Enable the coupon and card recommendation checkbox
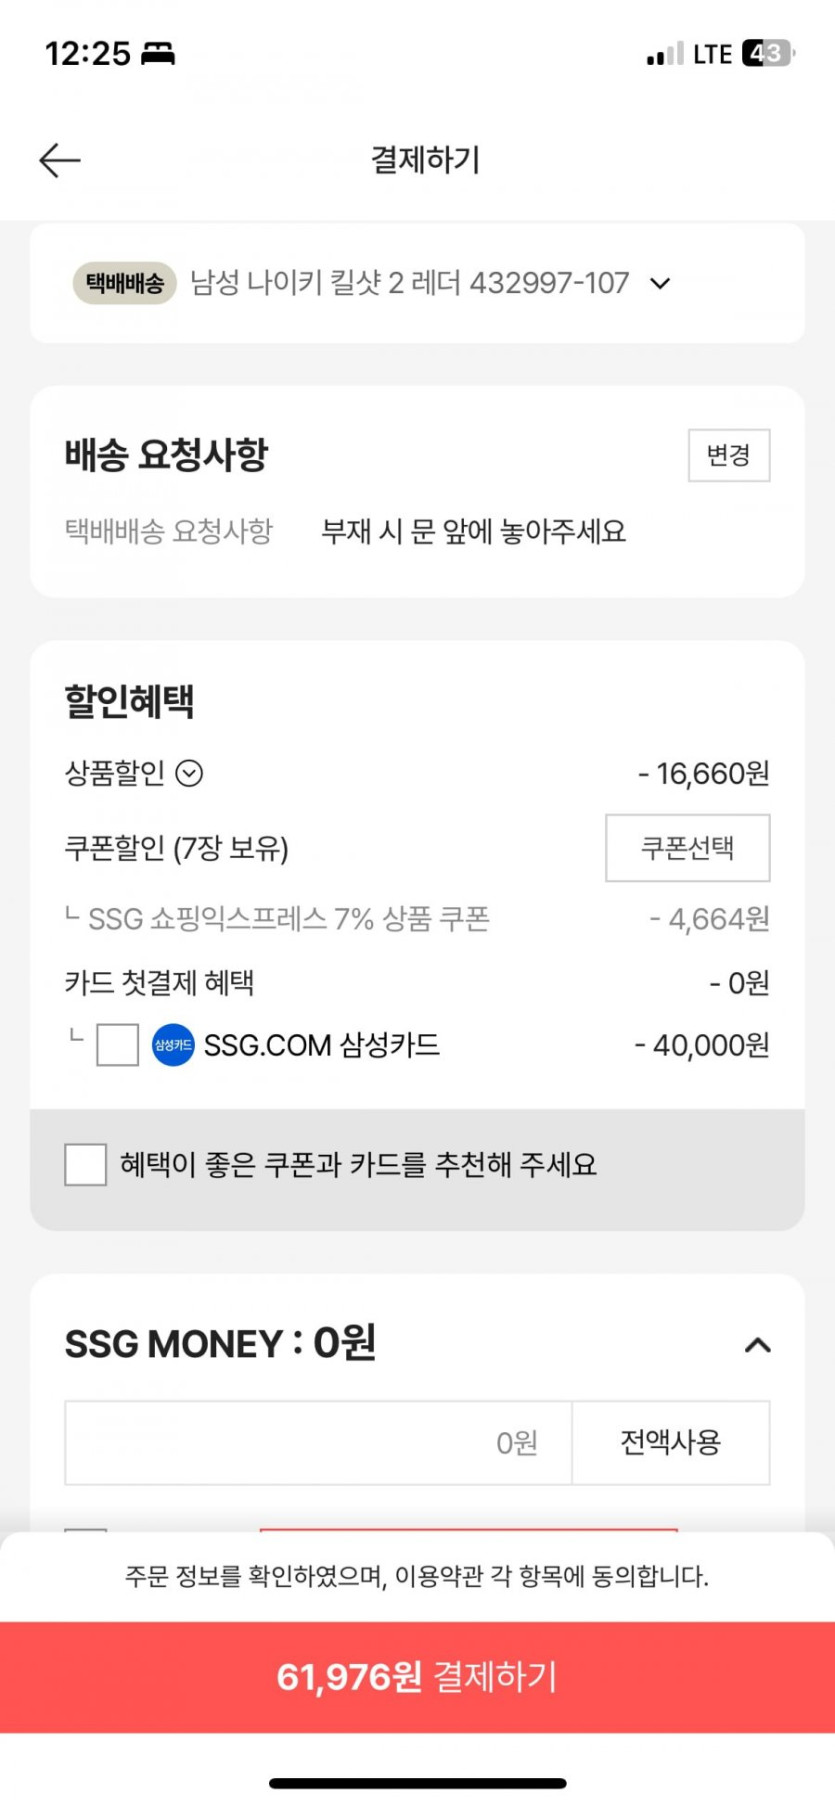 click(86, 1164)
